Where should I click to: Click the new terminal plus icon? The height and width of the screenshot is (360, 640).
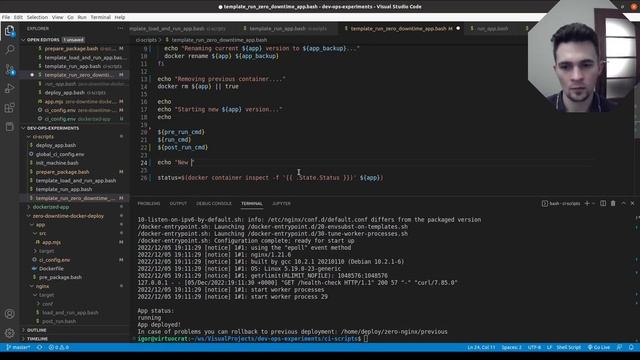[x=587, y=203]
